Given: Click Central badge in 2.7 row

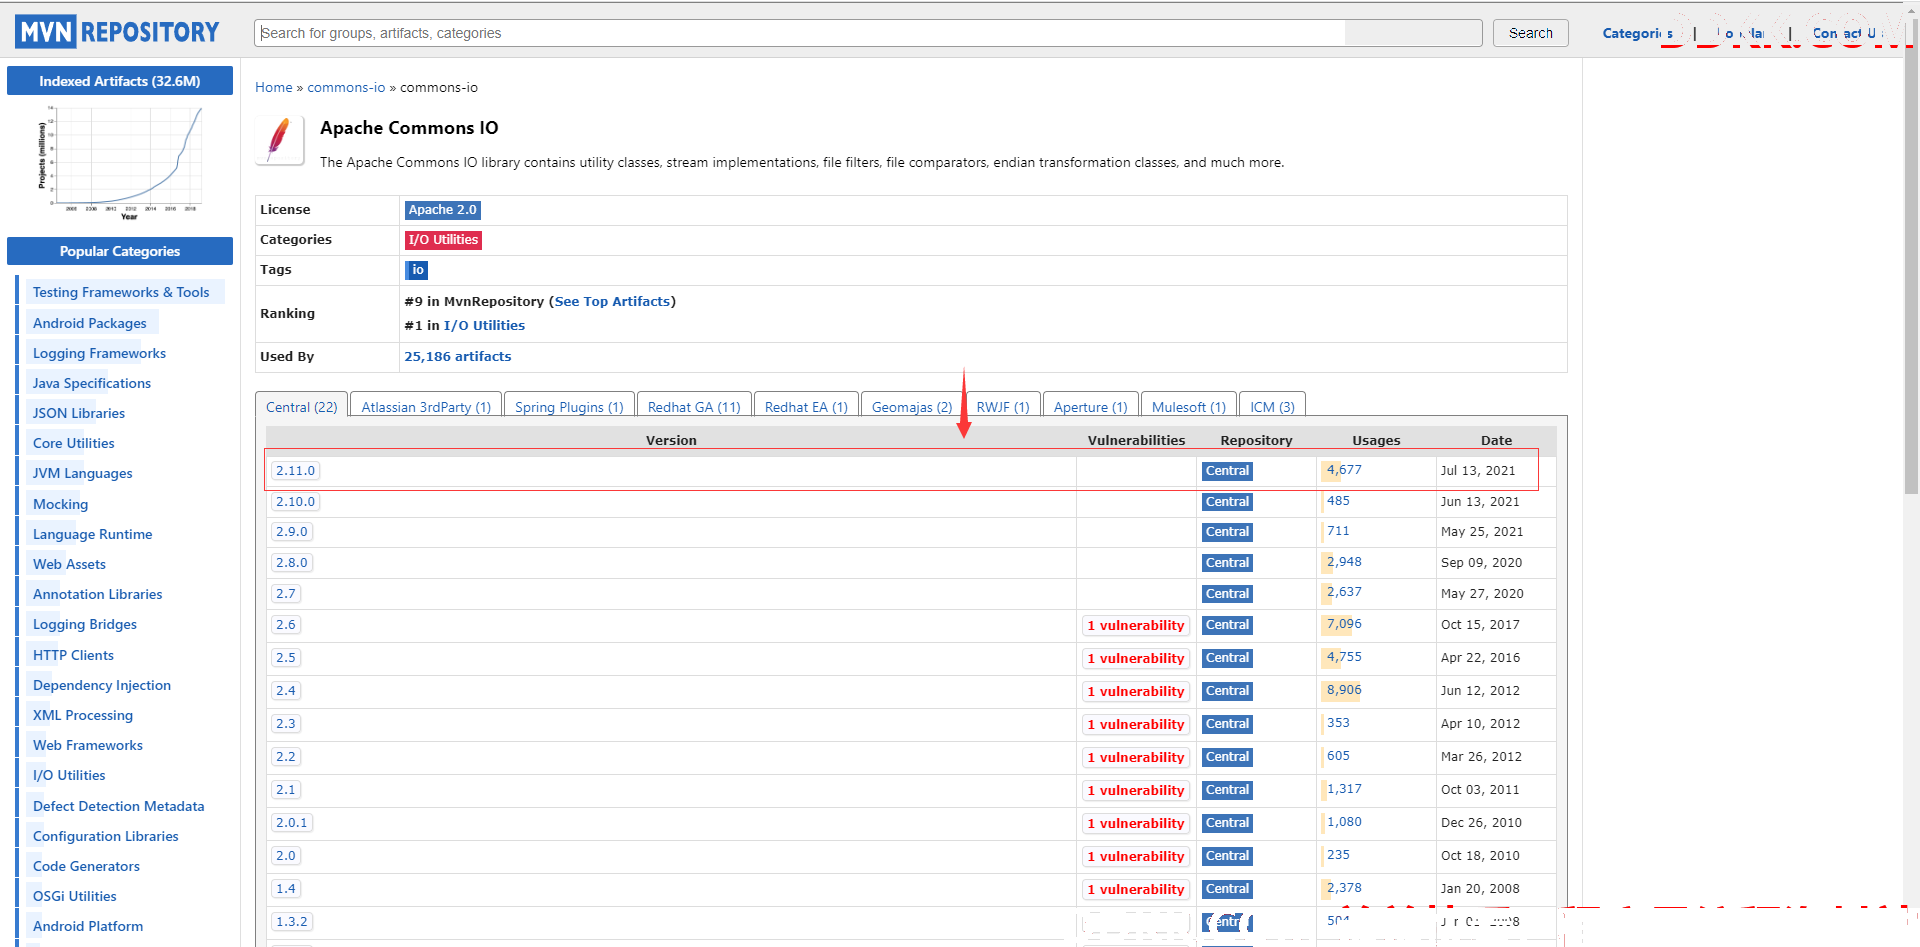Looking at the screenshot, I should tap(1227, 594).
